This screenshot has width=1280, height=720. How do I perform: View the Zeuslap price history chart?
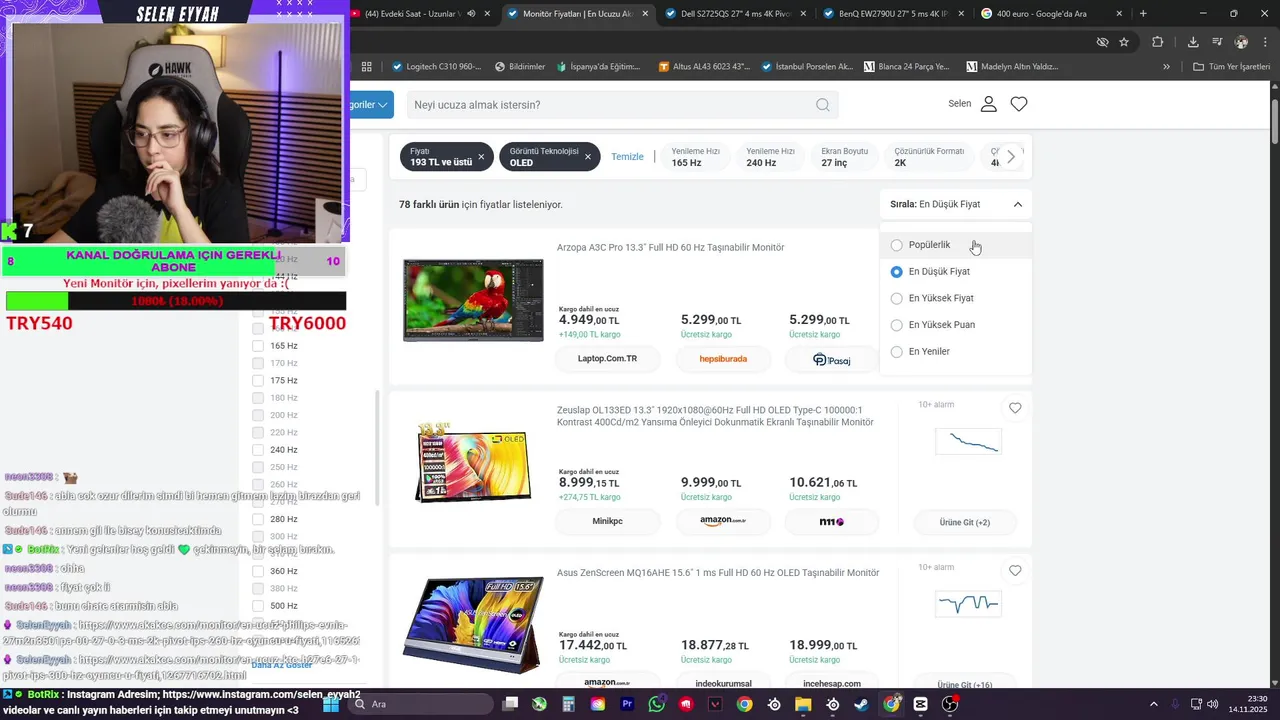pyautogui.click(x=967, y=441)
